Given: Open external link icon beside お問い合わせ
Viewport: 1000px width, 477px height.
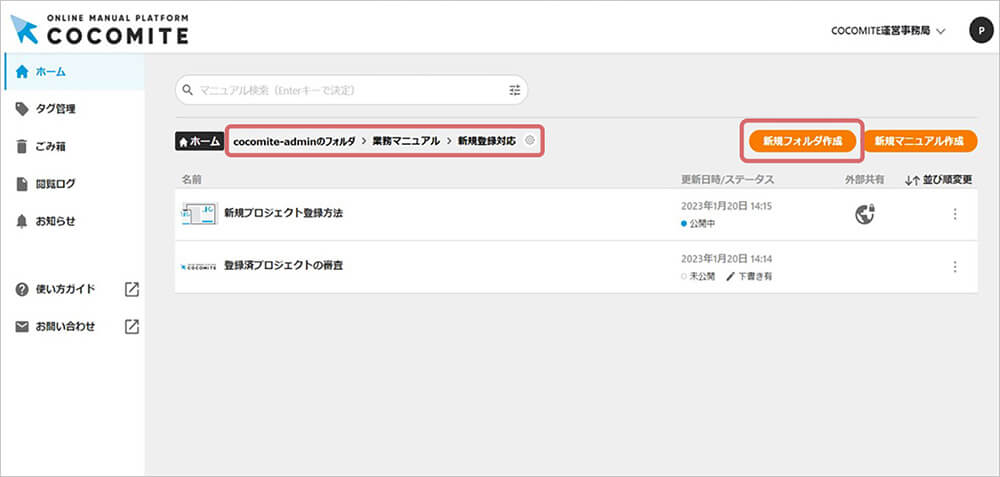Looking at the screenshot, I should 132,327.
